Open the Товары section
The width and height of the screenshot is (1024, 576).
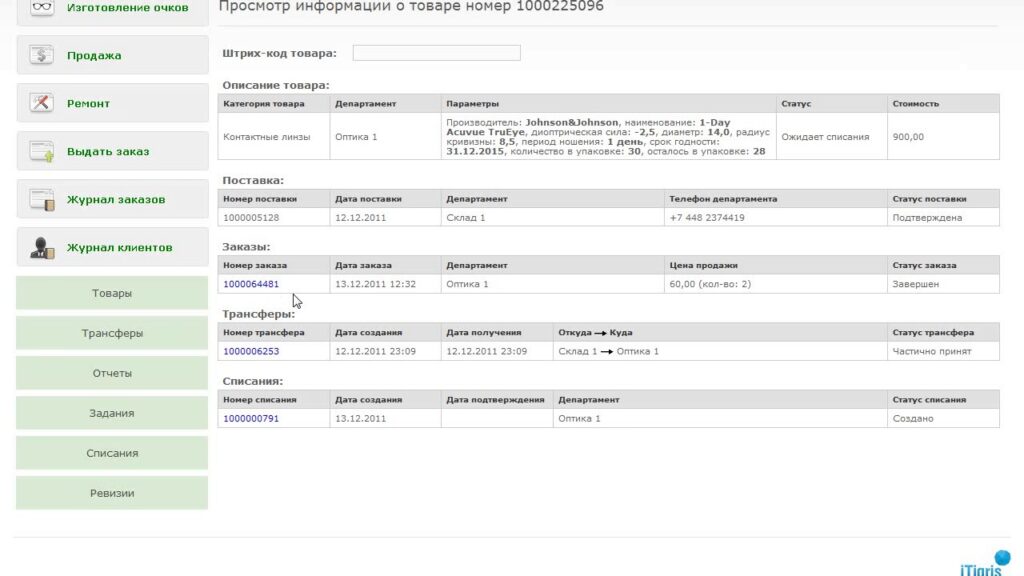click(x=112, y=294)
